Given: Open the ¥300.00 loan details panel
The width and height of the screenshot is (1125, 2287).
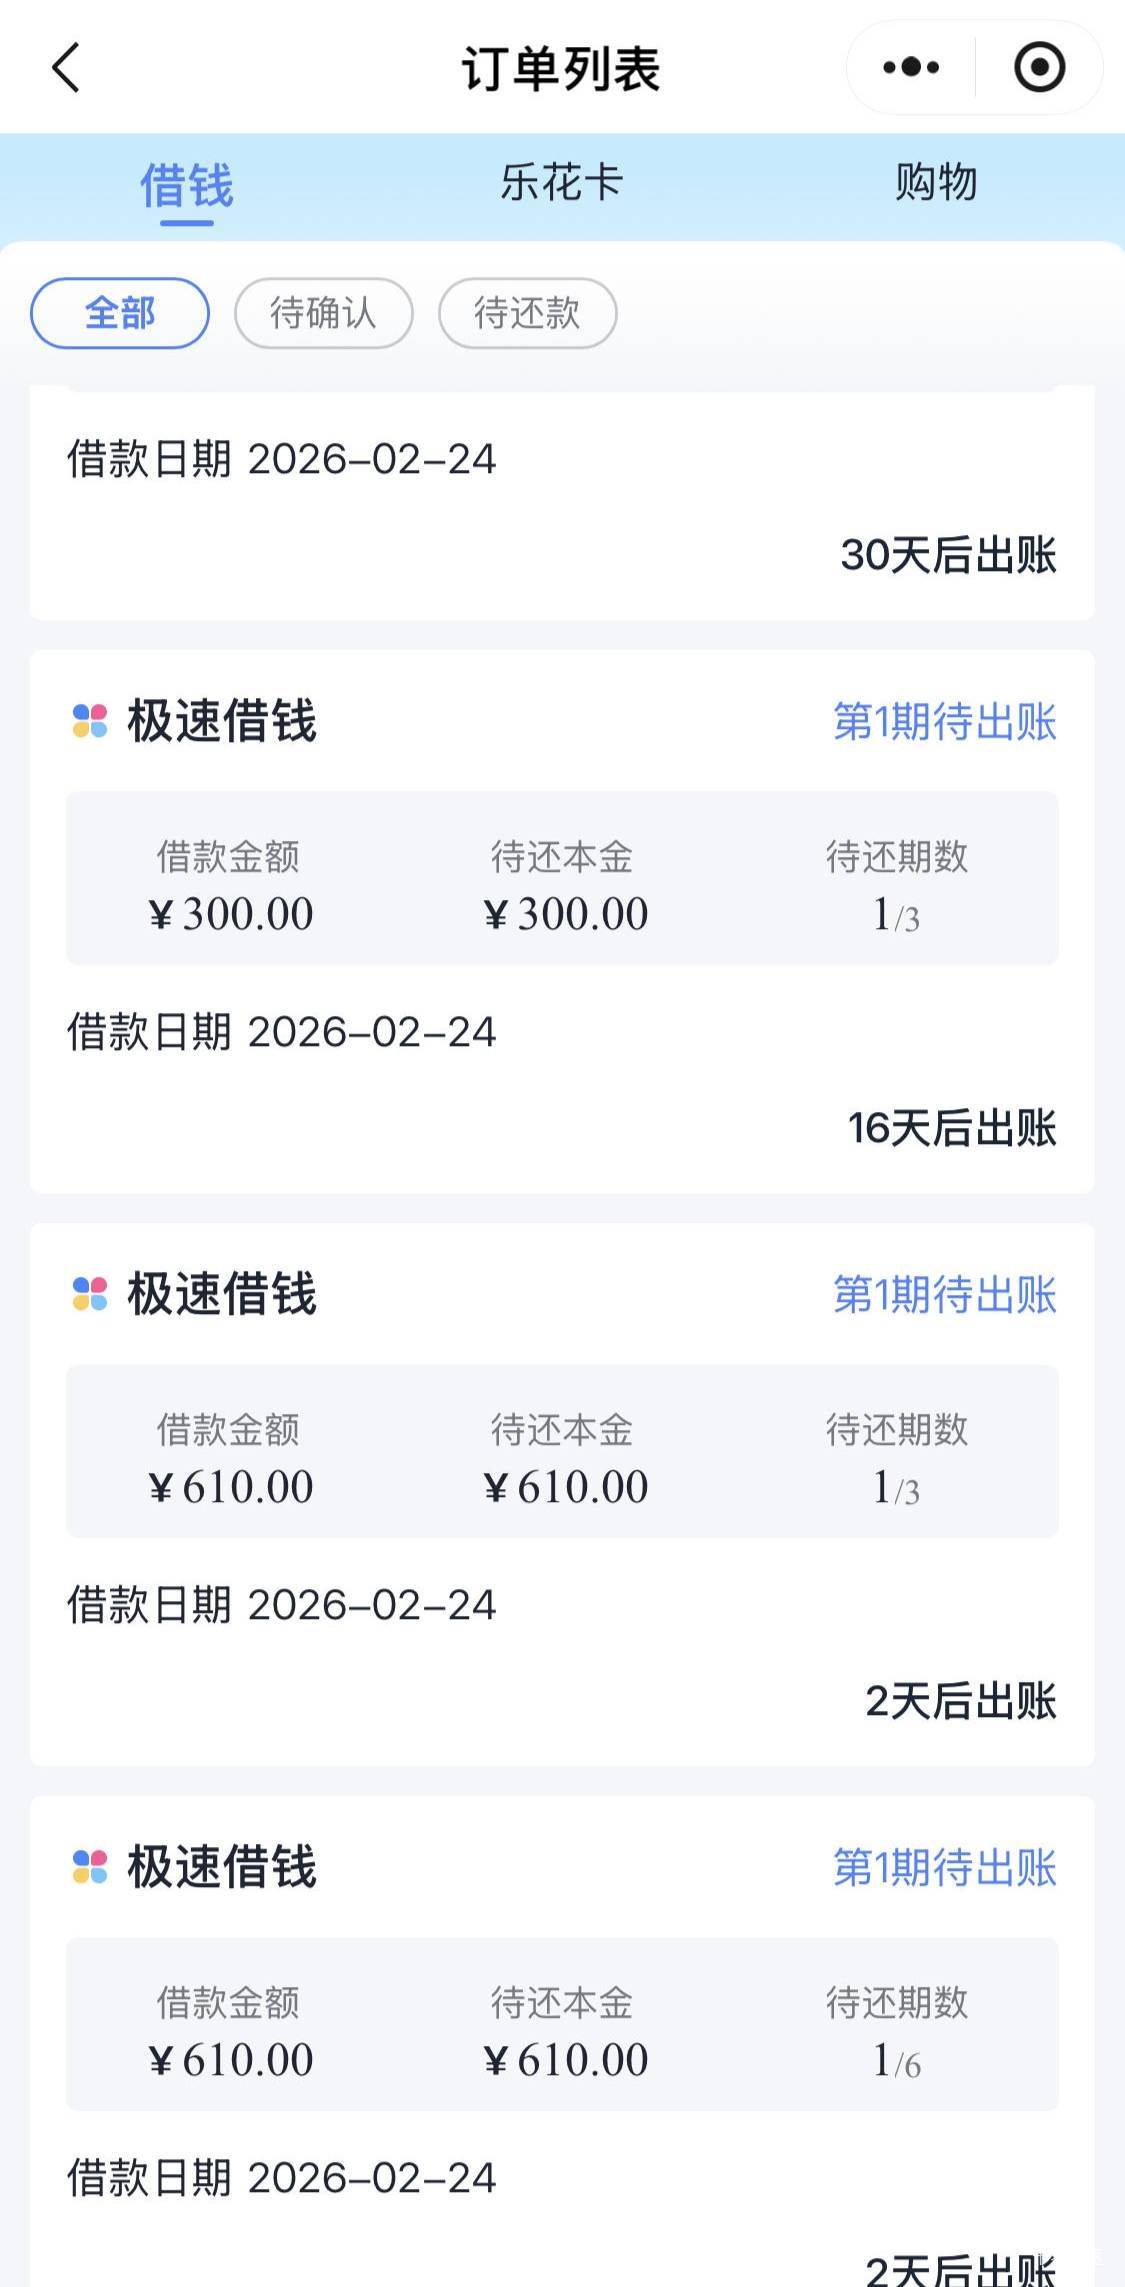Looking at the screenshot, I should click(562, 879).
